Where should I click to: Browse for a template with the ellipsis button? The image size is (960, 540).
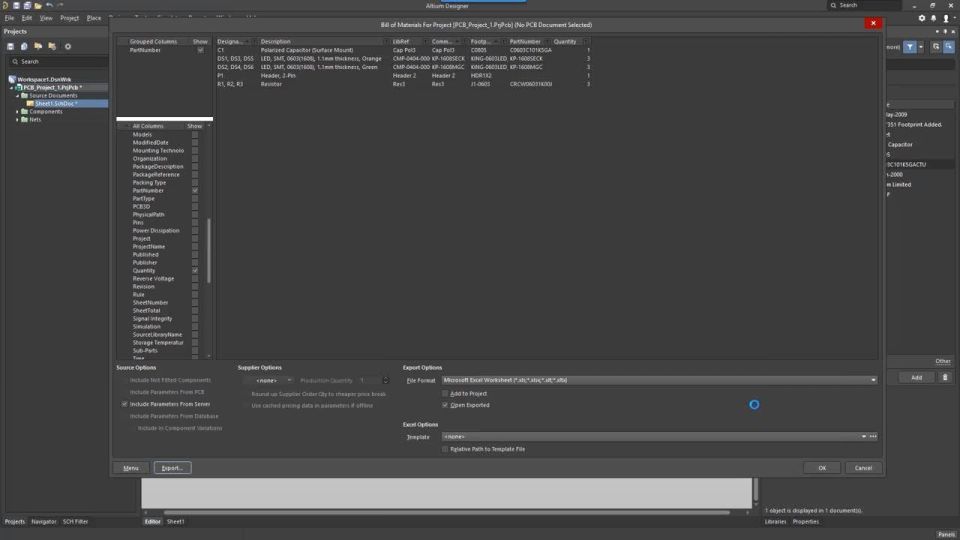873,437
